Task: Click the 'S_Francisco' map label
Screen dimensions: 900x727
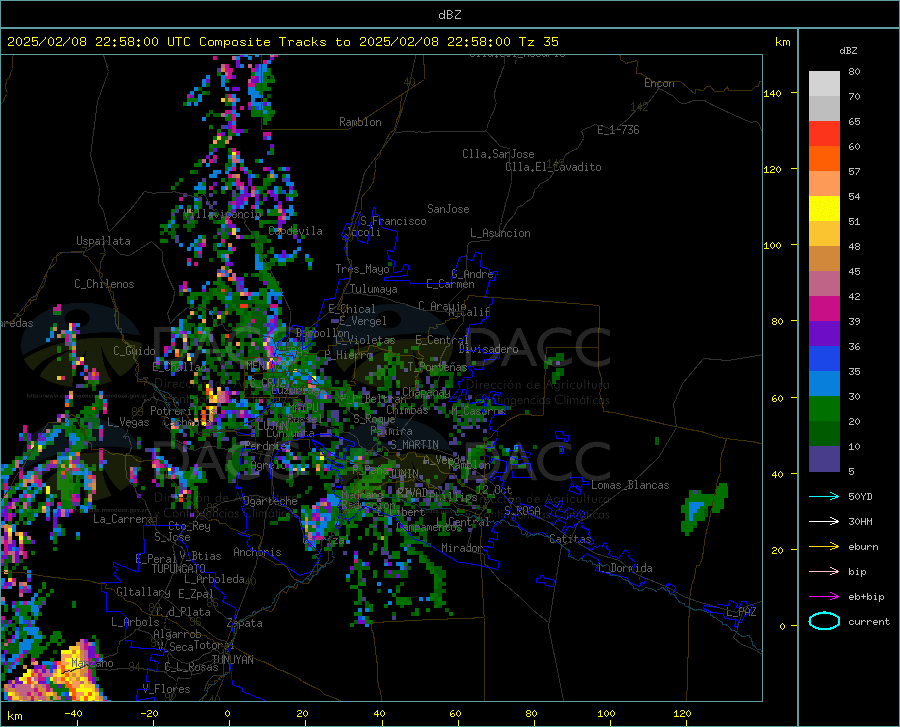Action: 393,221
